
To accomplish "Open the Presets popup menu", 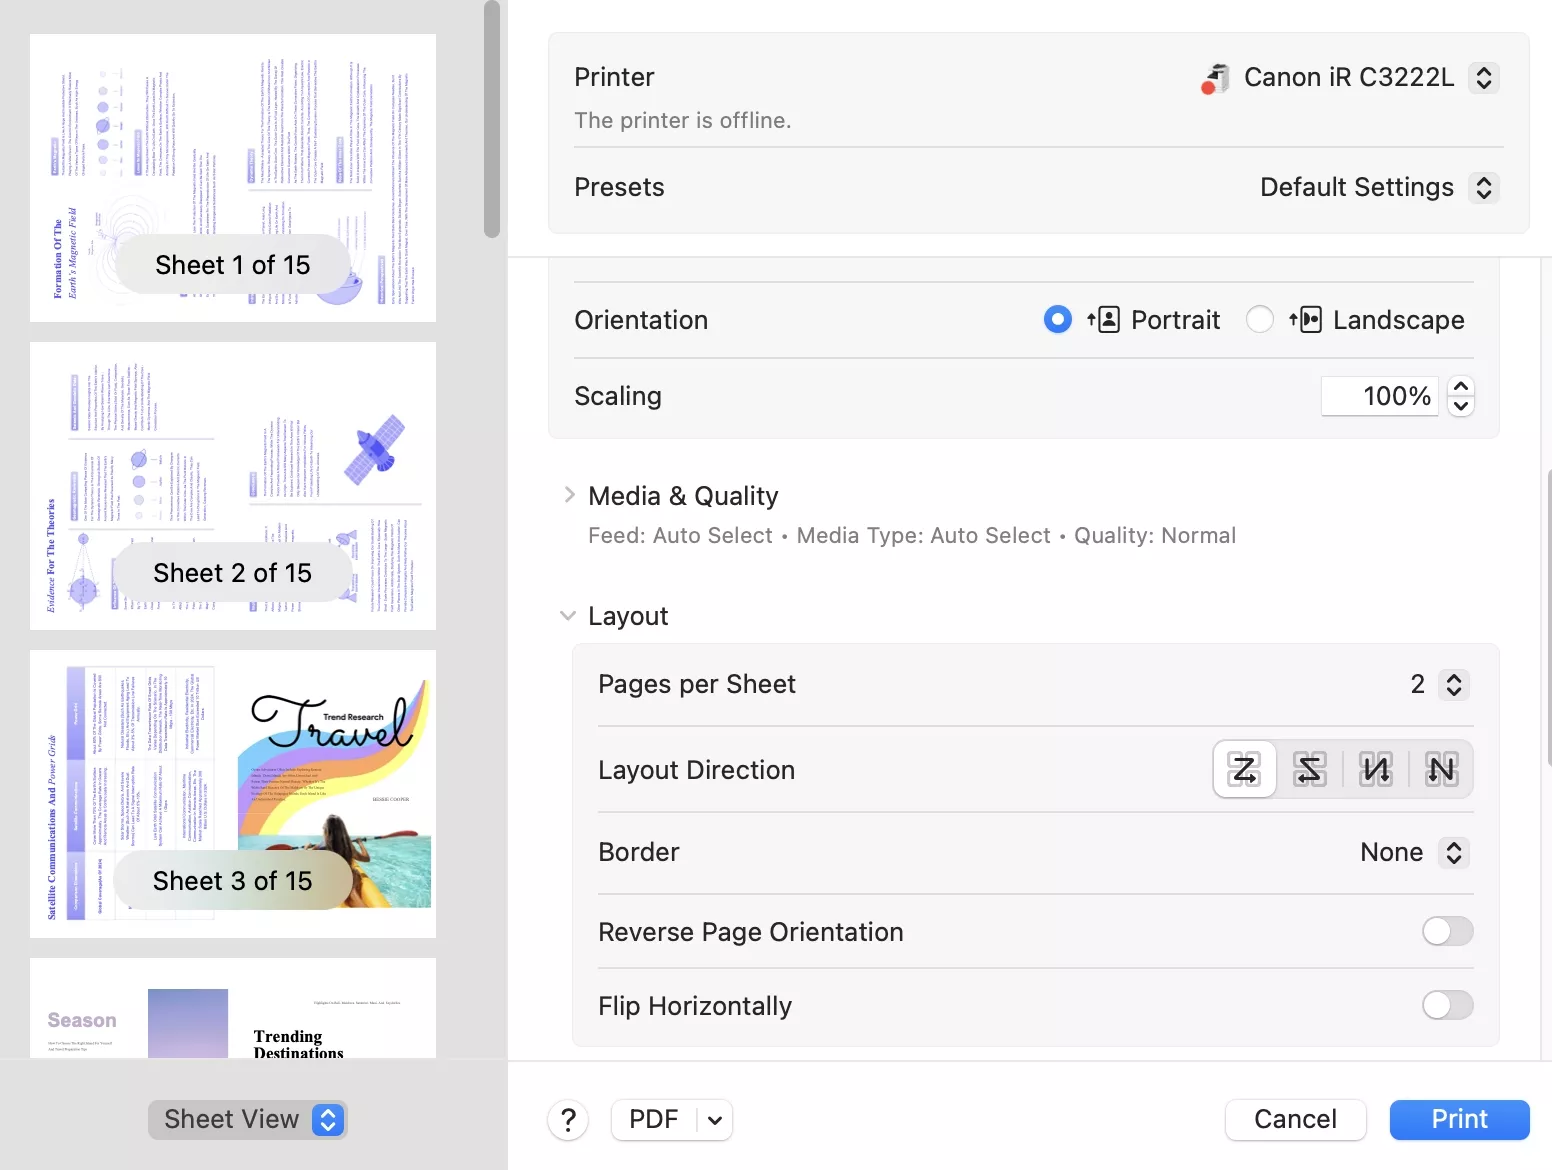I will (x=1484, y=187).
